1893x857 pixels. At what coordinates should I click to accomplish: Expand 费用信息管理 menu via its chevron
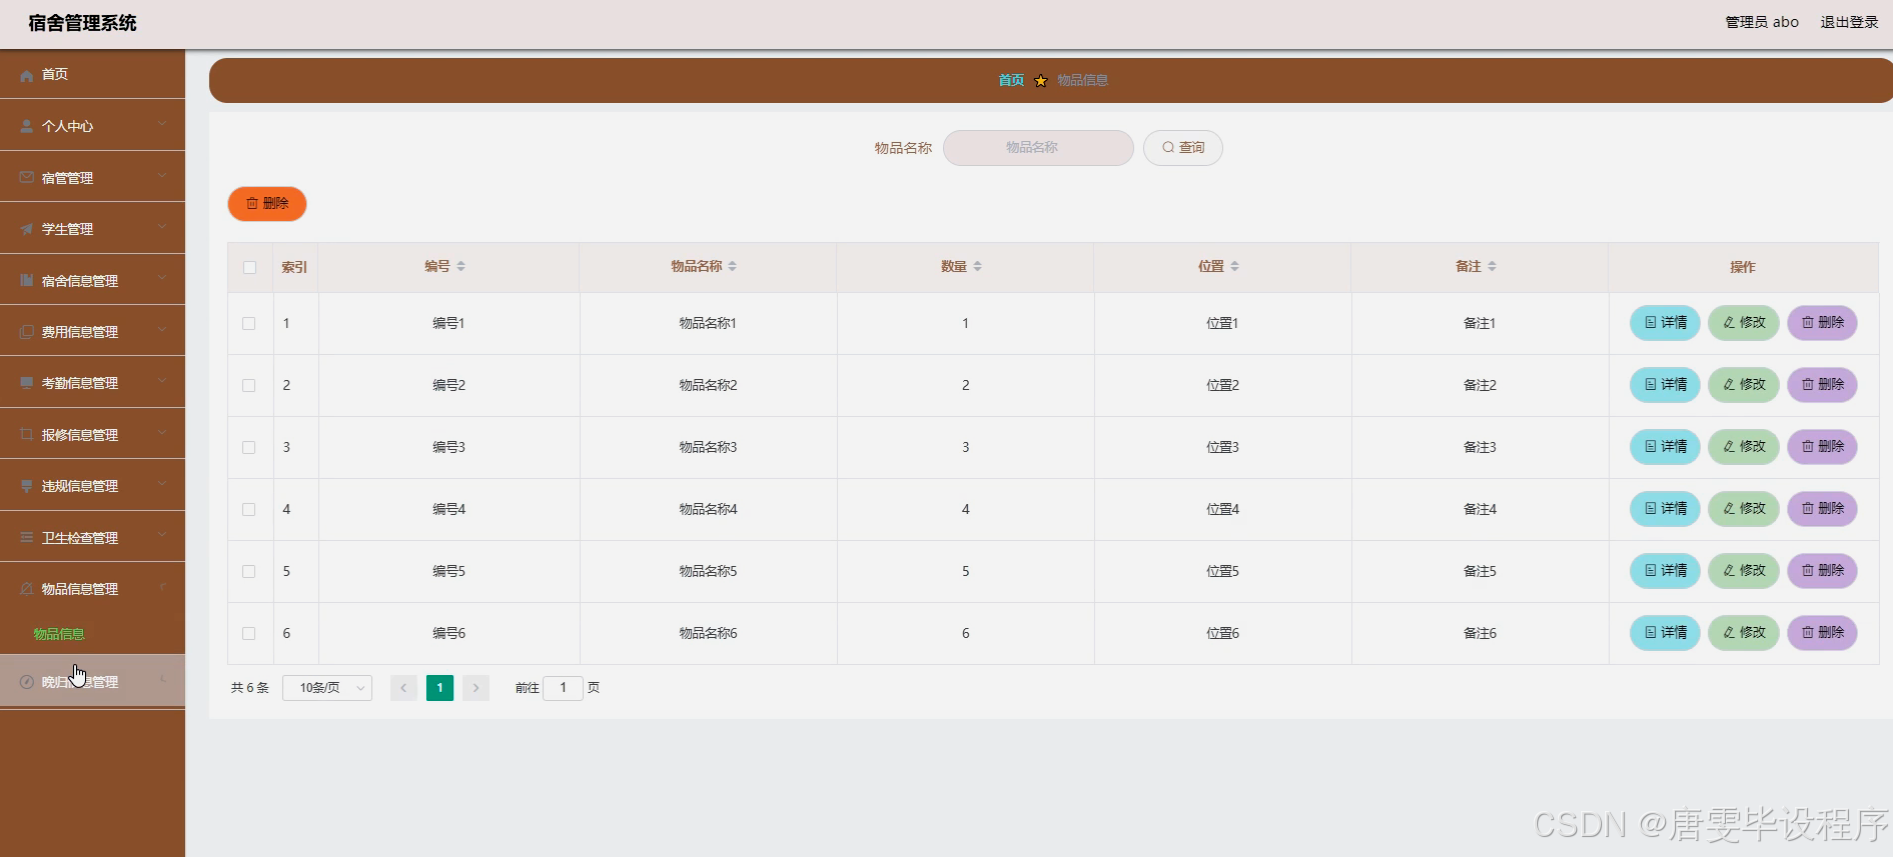click(162, 331)
